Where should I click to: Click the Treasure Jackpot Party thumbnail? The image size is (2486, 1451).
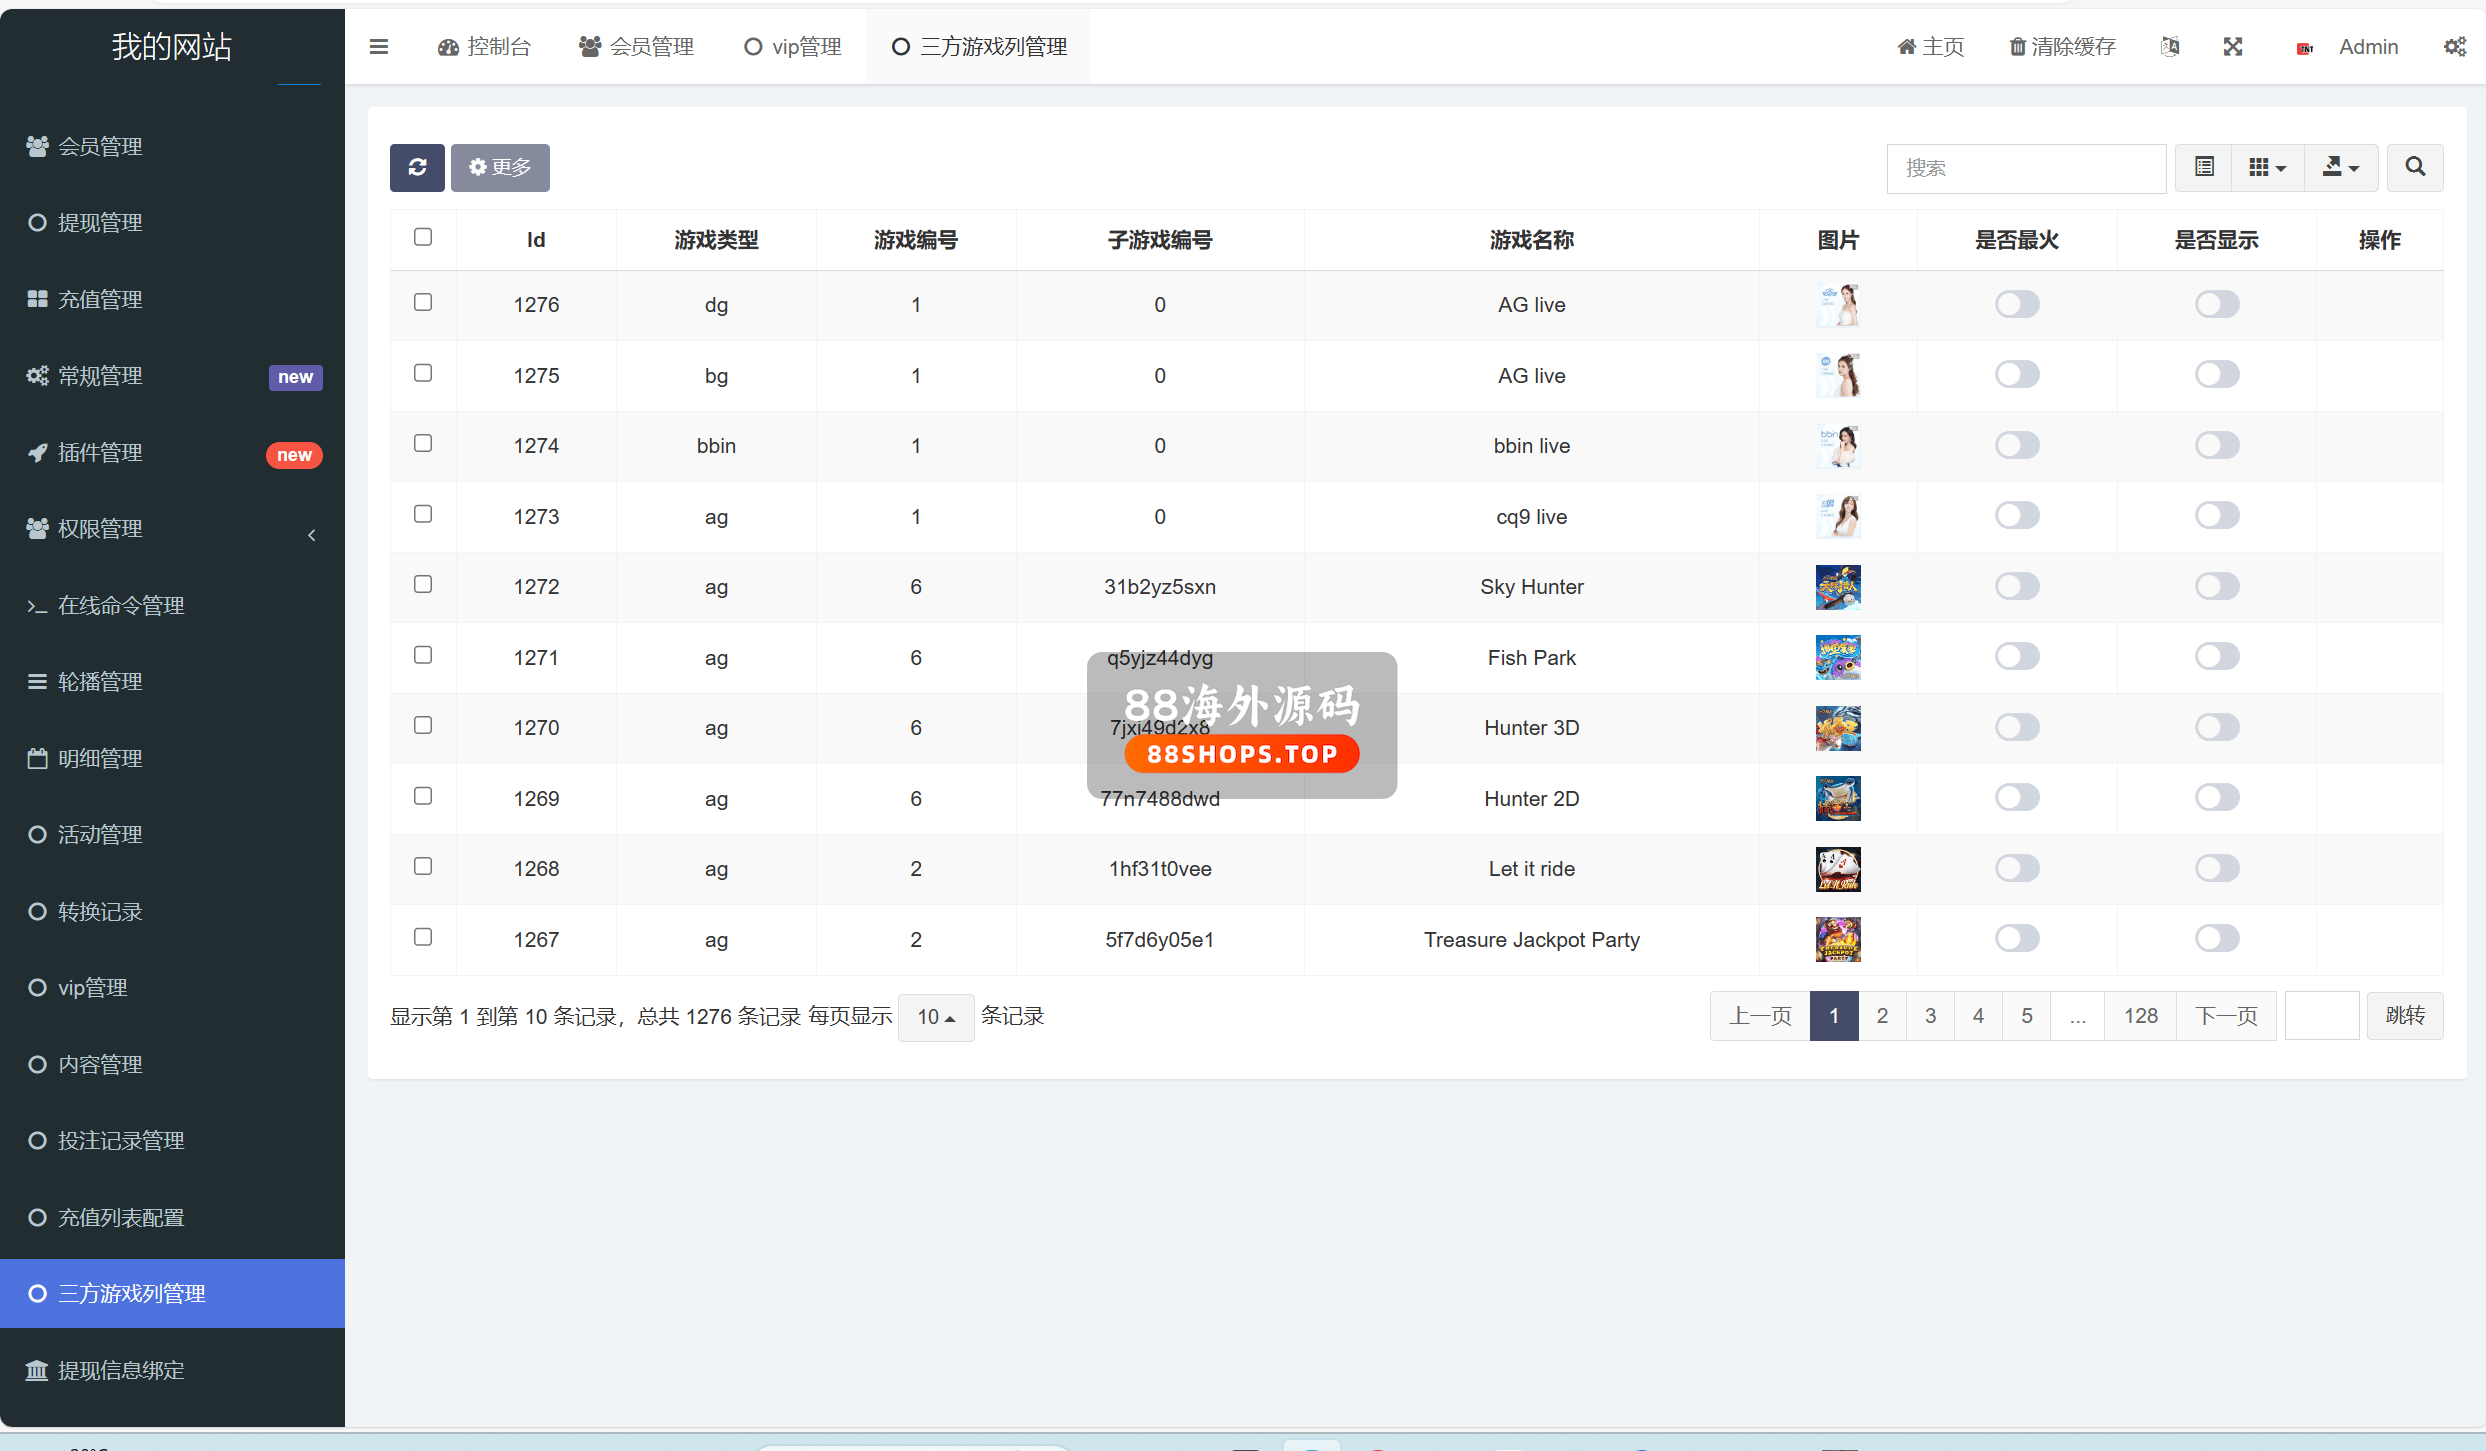coord(1838,939)
